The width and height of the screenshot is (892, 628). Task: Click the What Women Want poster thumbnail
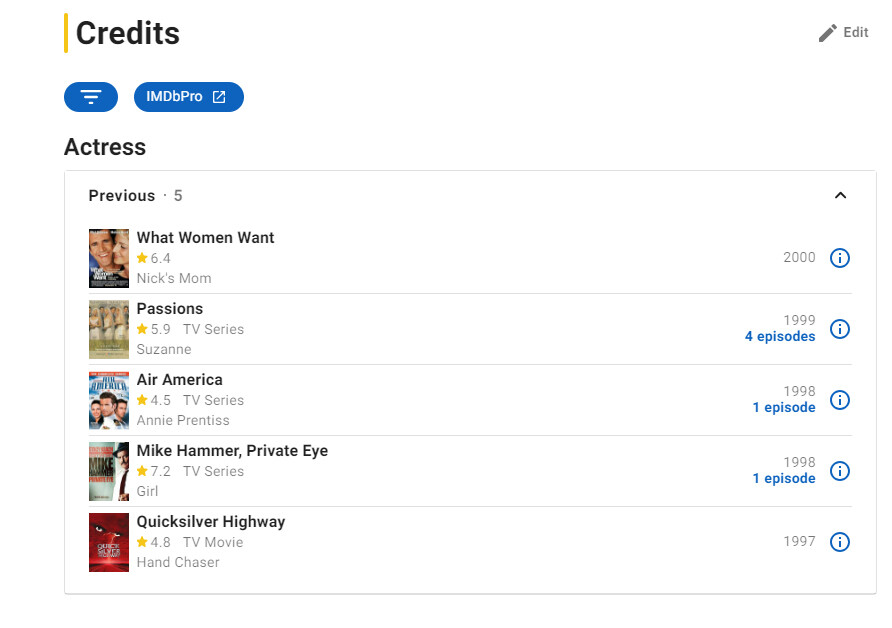109,258
